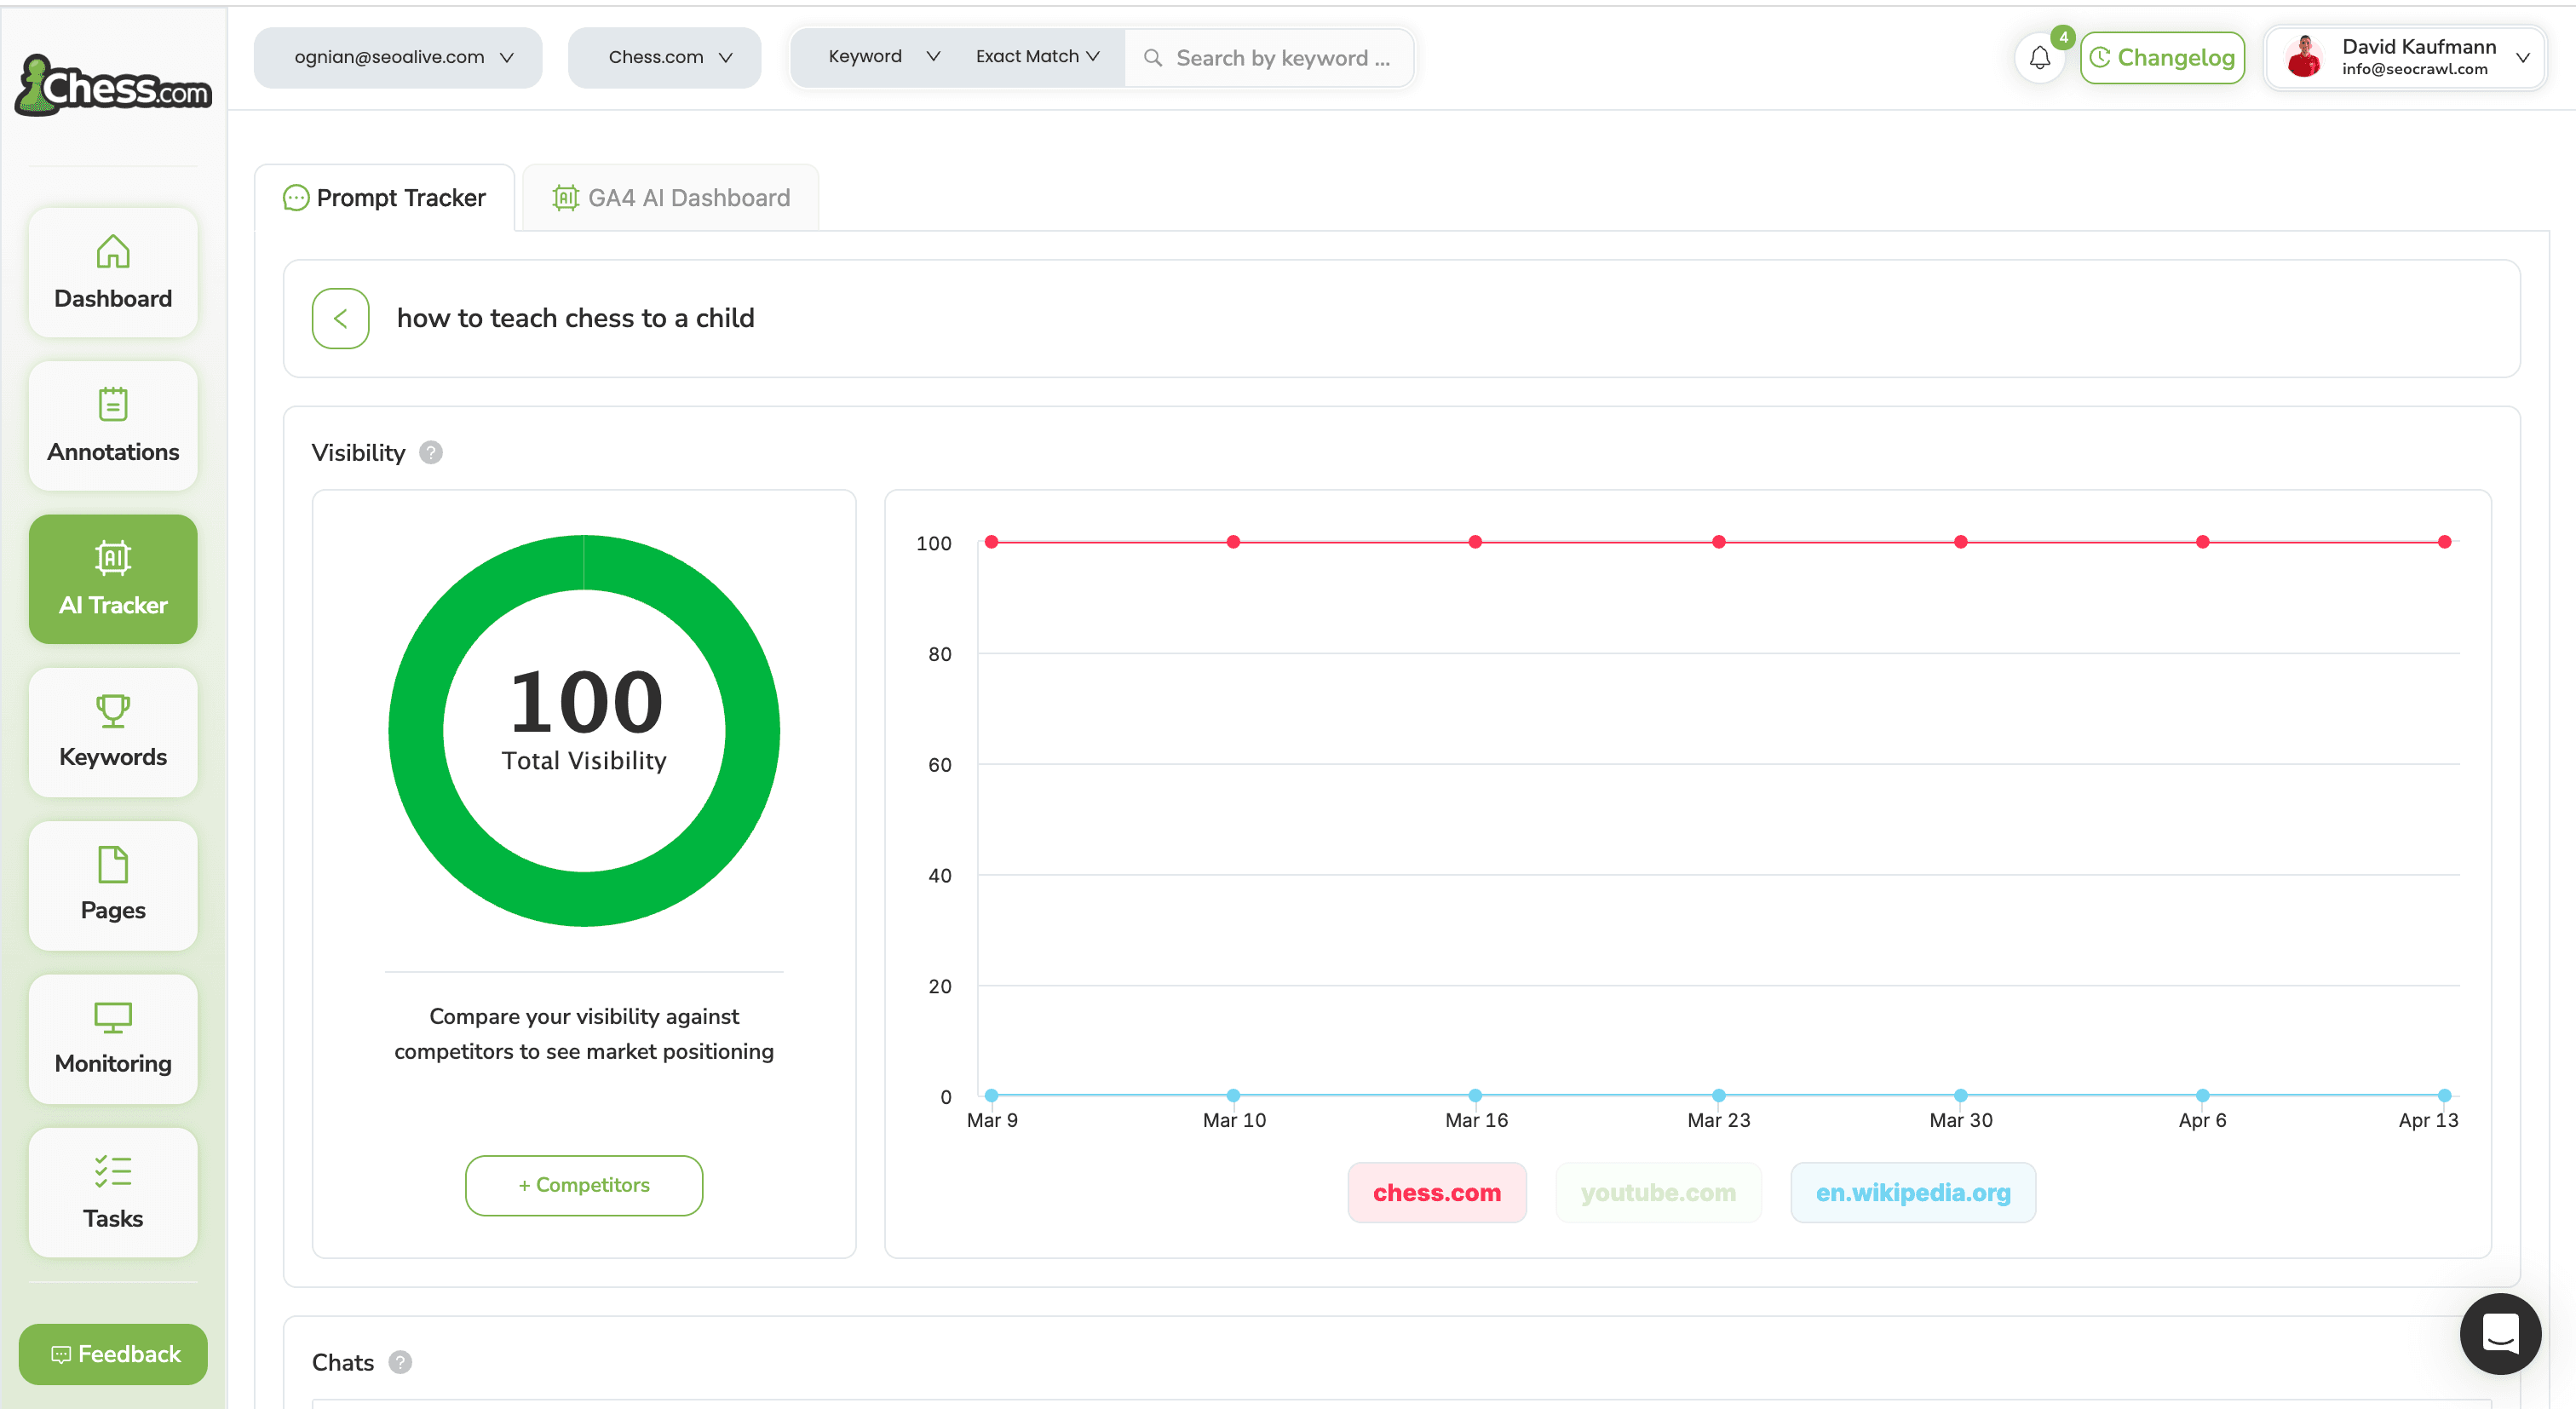Open the Monitoring section
The image size is (2576, 1409).
pyautogui.click(x=113, y=1039)
